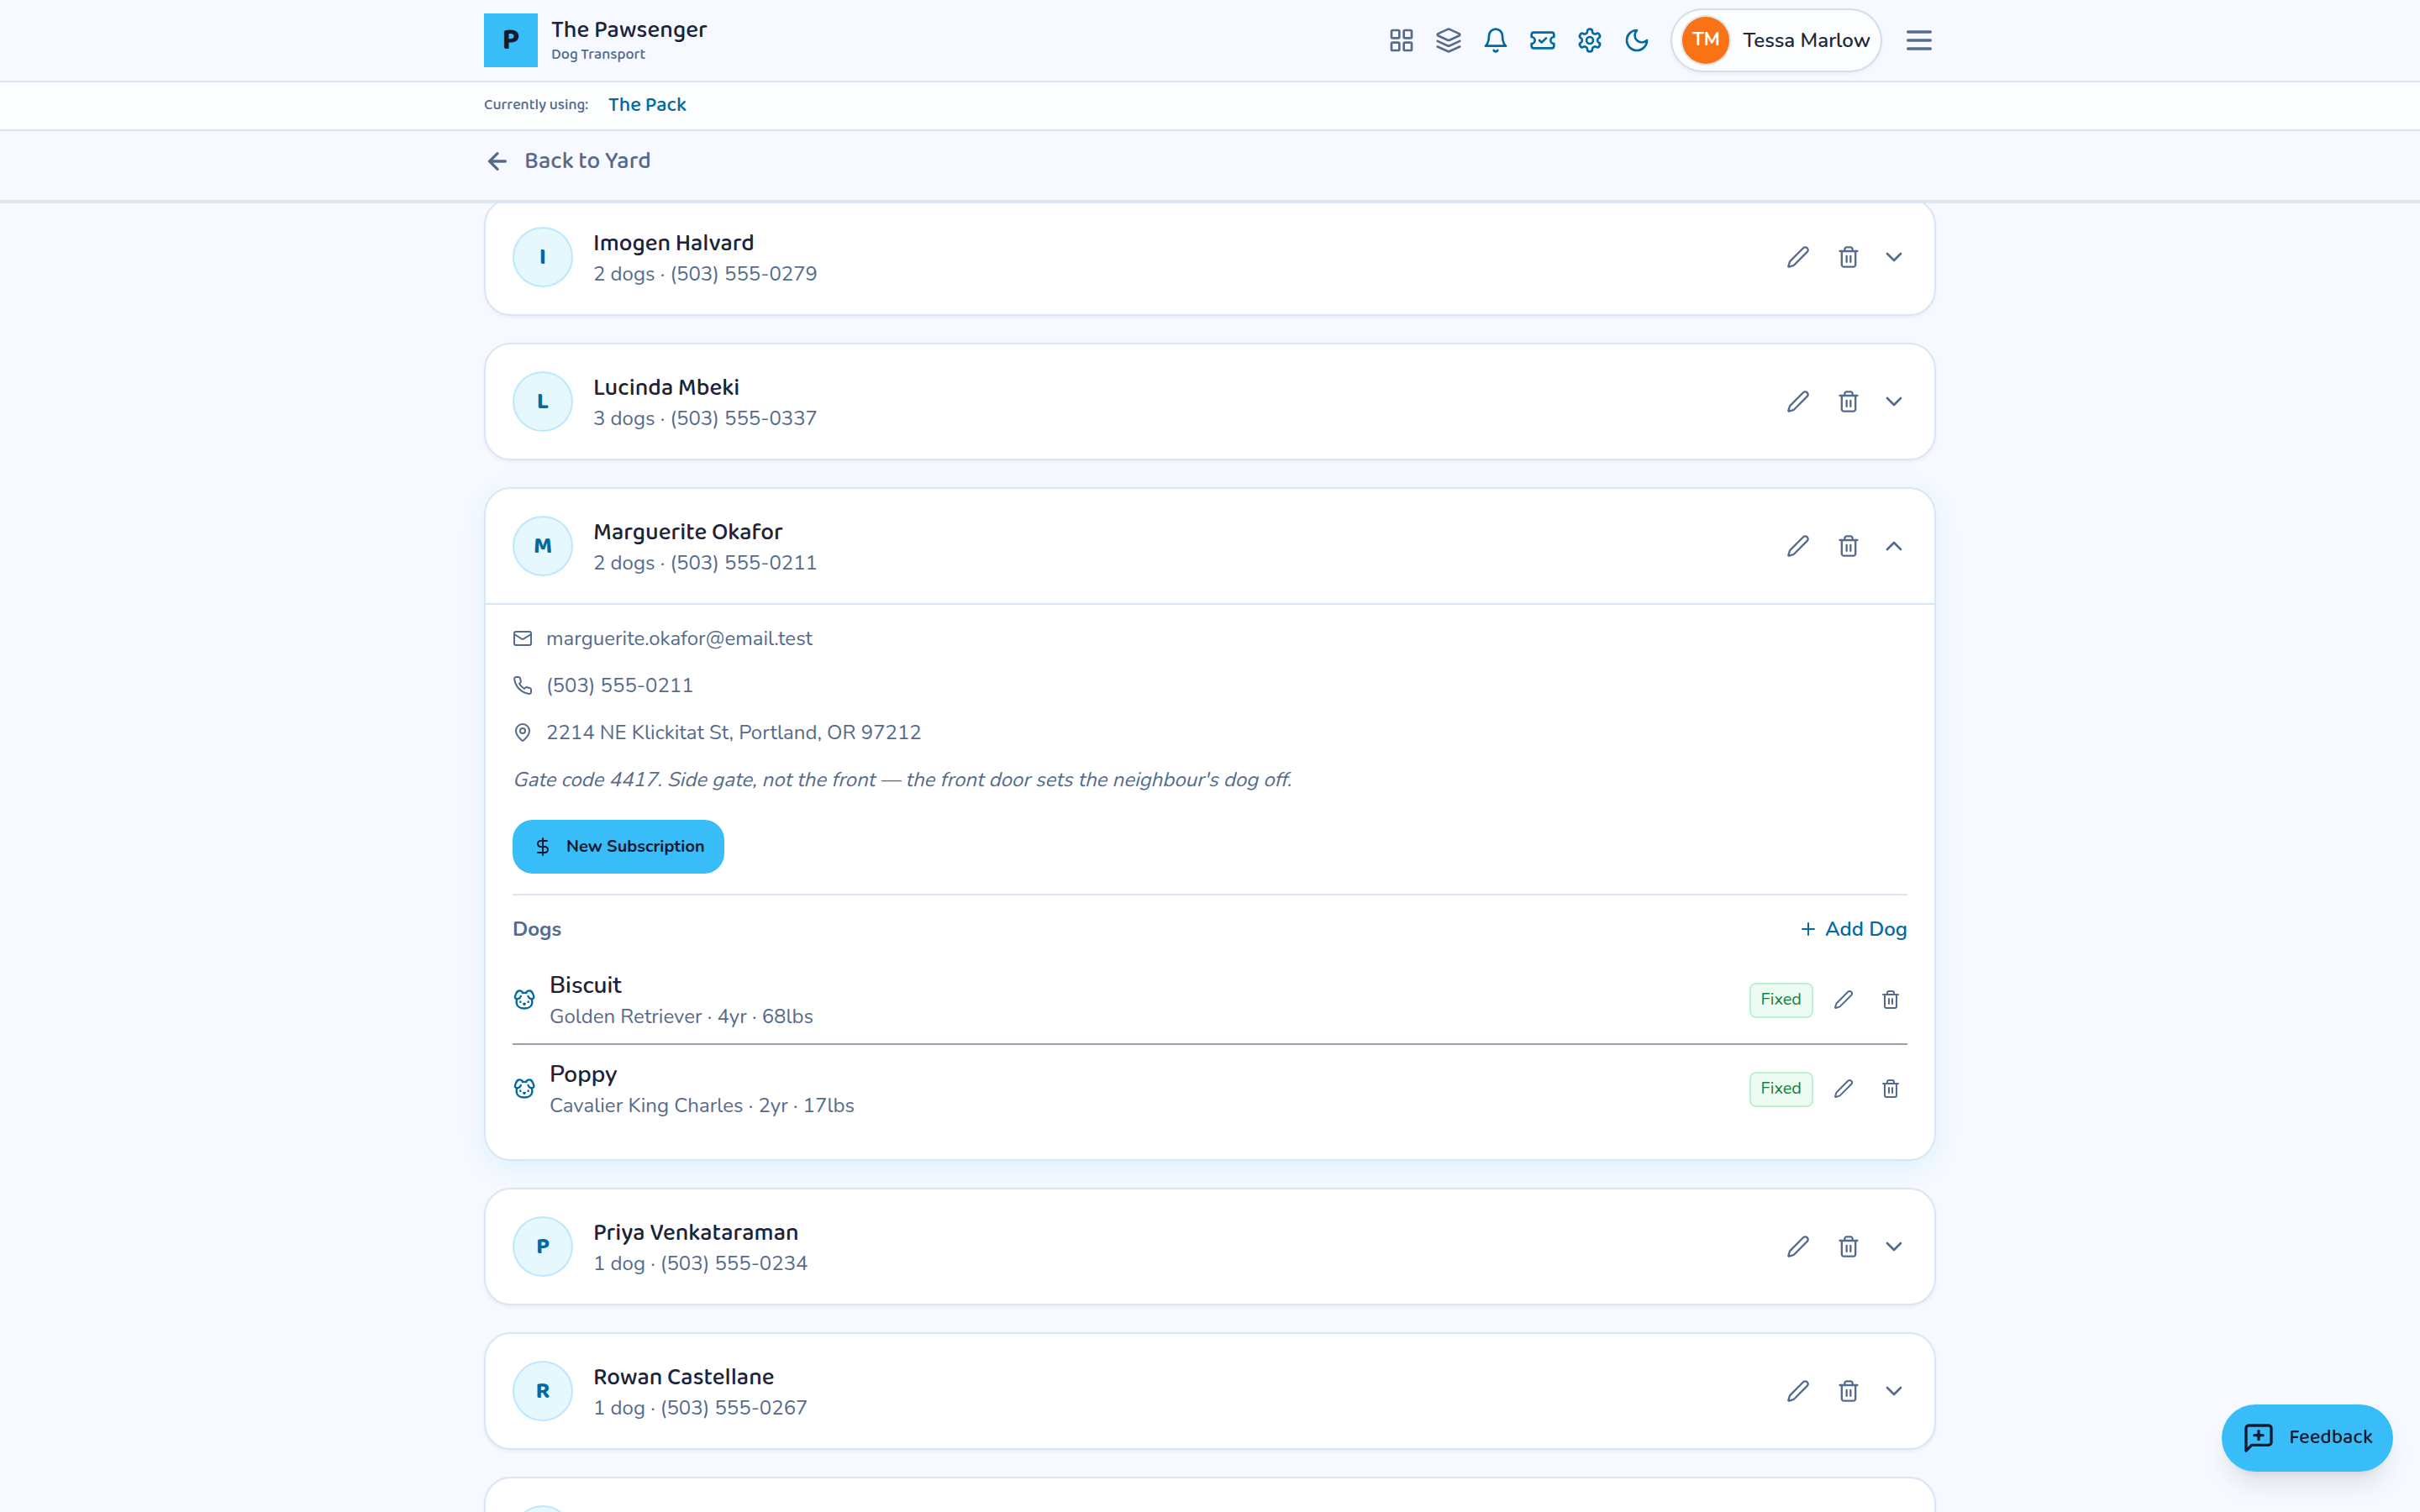
Task: Edit Biscuit's dog record
Action: [x=1843, y=1000]
